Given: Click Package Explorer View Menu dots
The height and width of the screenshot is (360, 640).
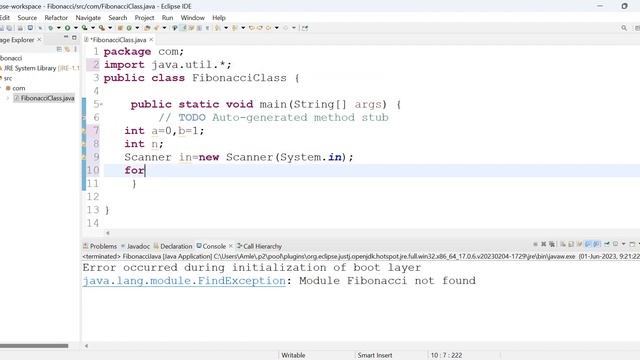Looking at the screenshot, I should click(76, 49).
